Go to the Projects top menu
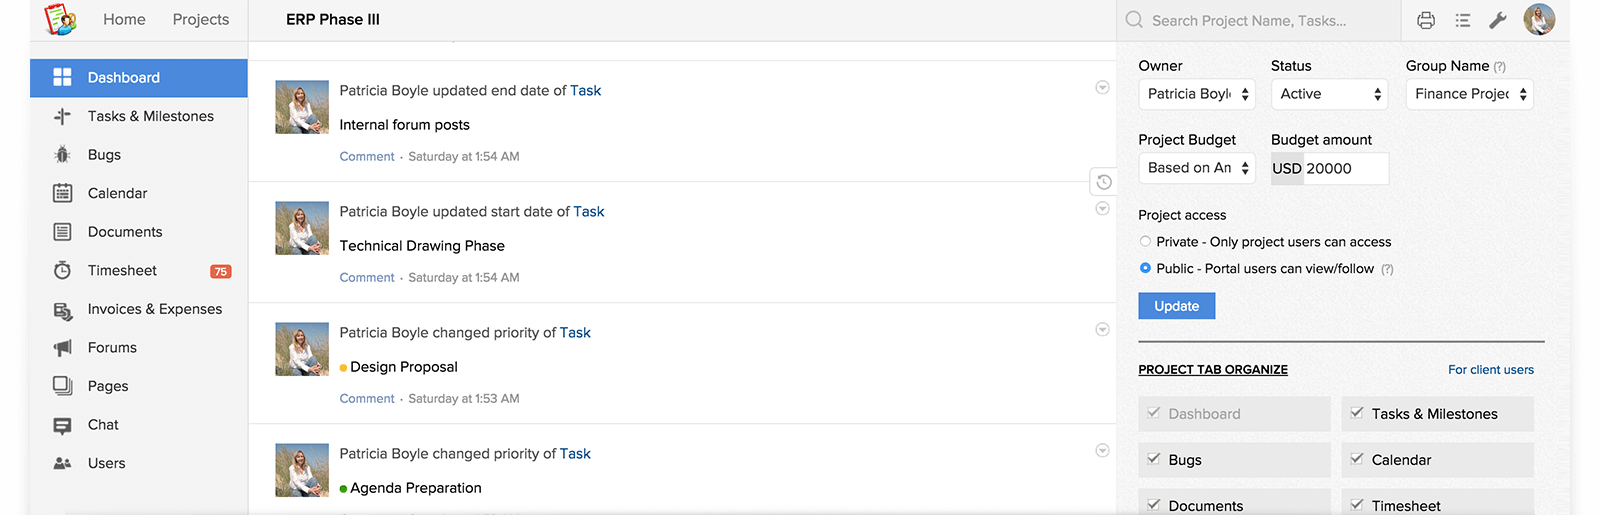This screenshot has width=1600, height=515. 200,19
